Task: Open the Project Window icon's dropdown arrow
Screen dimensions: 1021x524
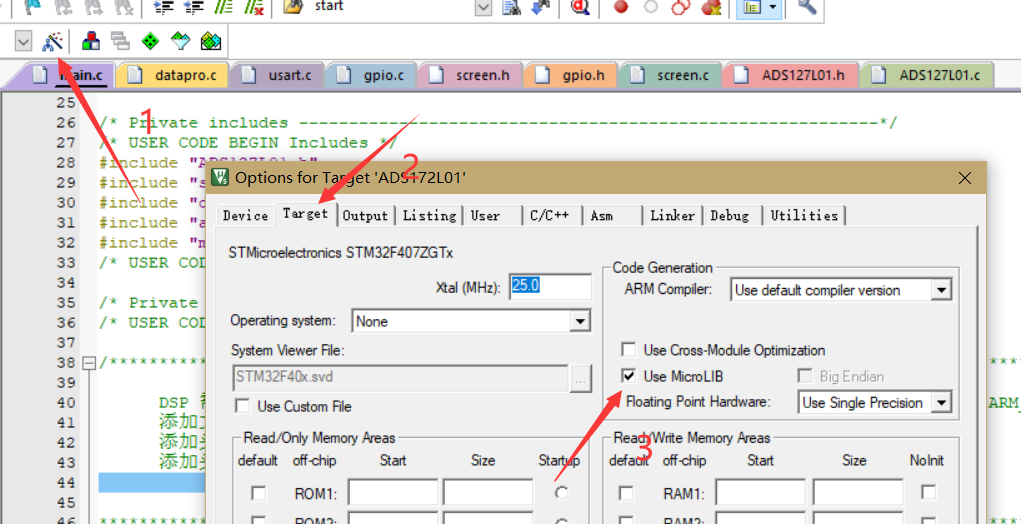Action: pyautogui.click(x=772, y=7)
